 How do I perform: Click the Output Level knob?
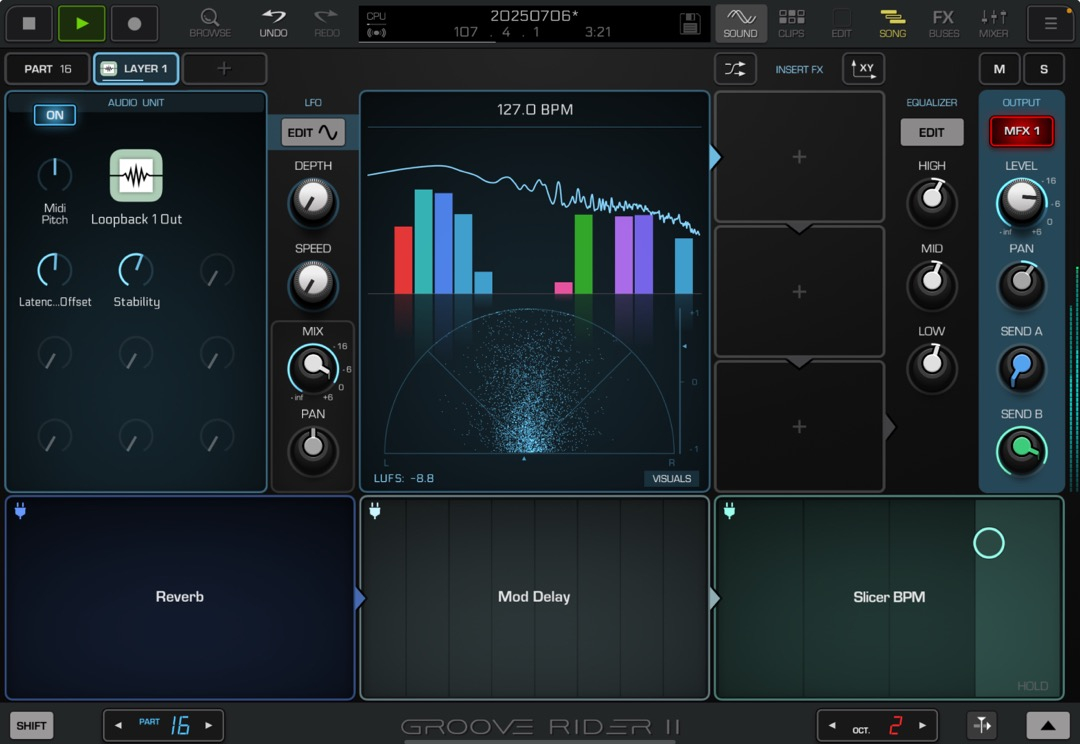click(x=1021, y=201)
